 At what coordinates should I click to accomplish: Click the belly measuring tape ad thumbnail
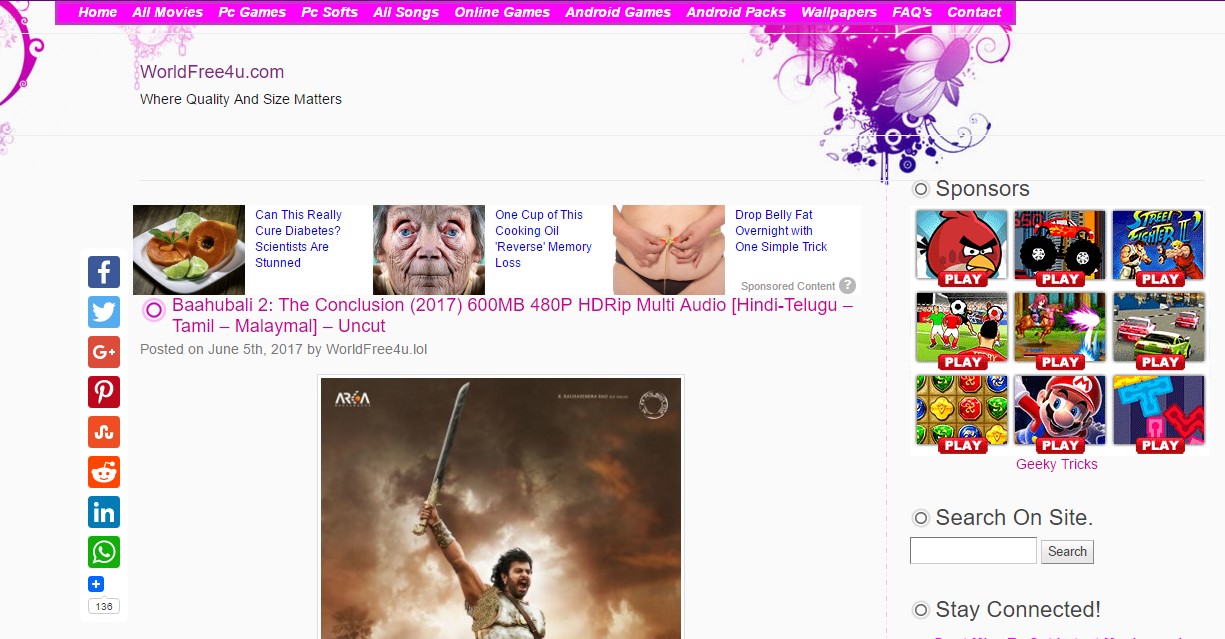669,250
